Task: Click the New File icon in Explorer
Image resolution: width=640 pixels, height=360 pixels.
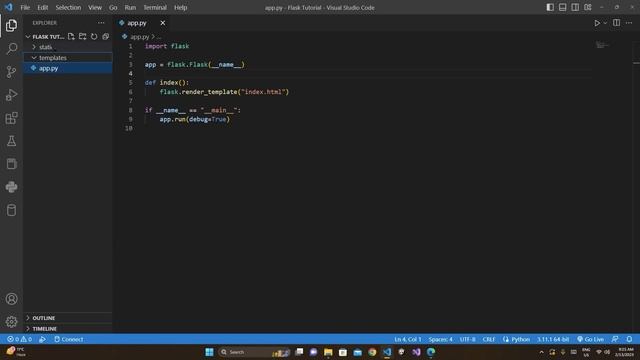Action: coord(71,36)
